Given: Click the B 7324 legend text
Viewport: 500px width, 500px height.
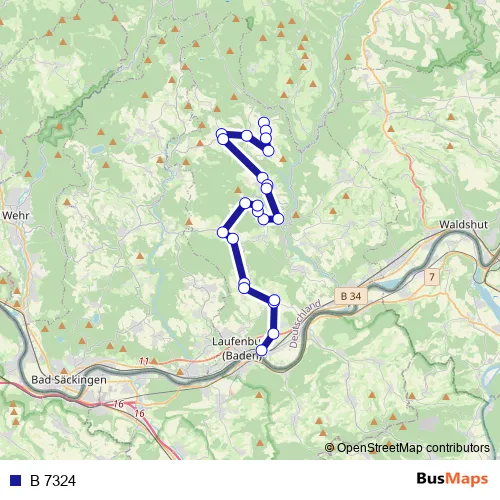Looking at the screenshot, I should pyautogui.click(x=53, y=480).
